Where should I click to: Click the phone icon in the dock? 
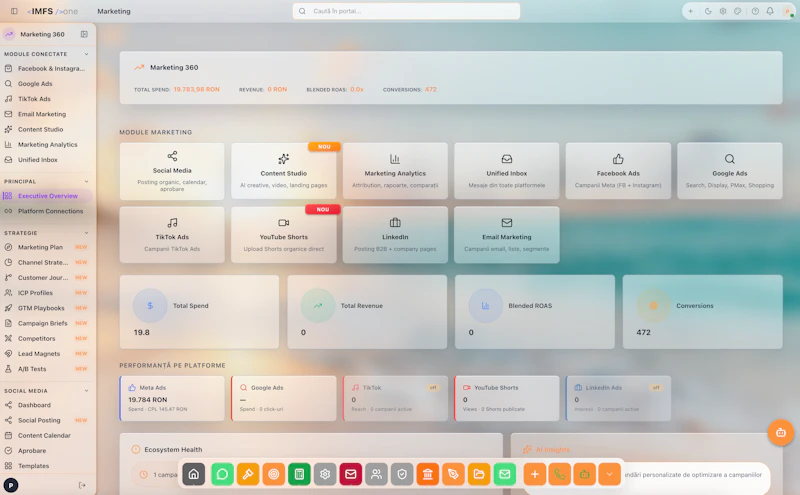point(560,474)
